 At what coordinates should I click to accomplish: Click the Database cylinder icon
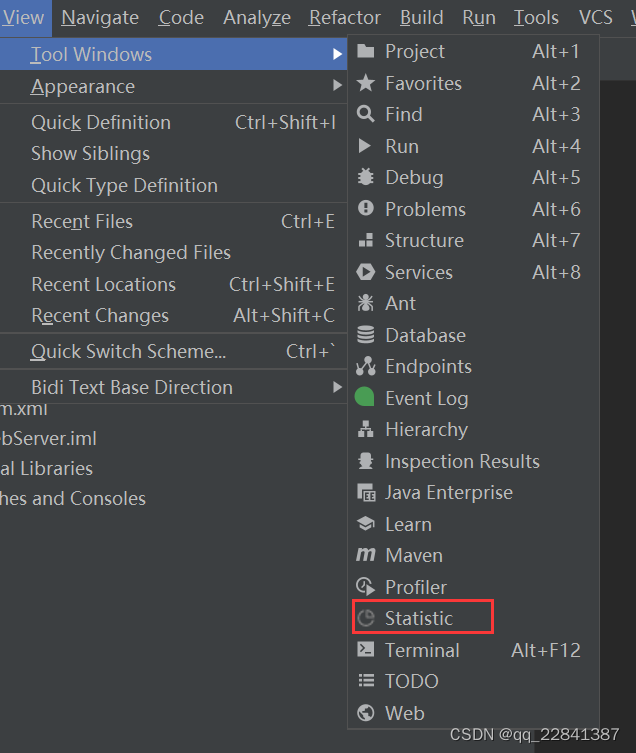pyautogui.click(x=366, y=335)
